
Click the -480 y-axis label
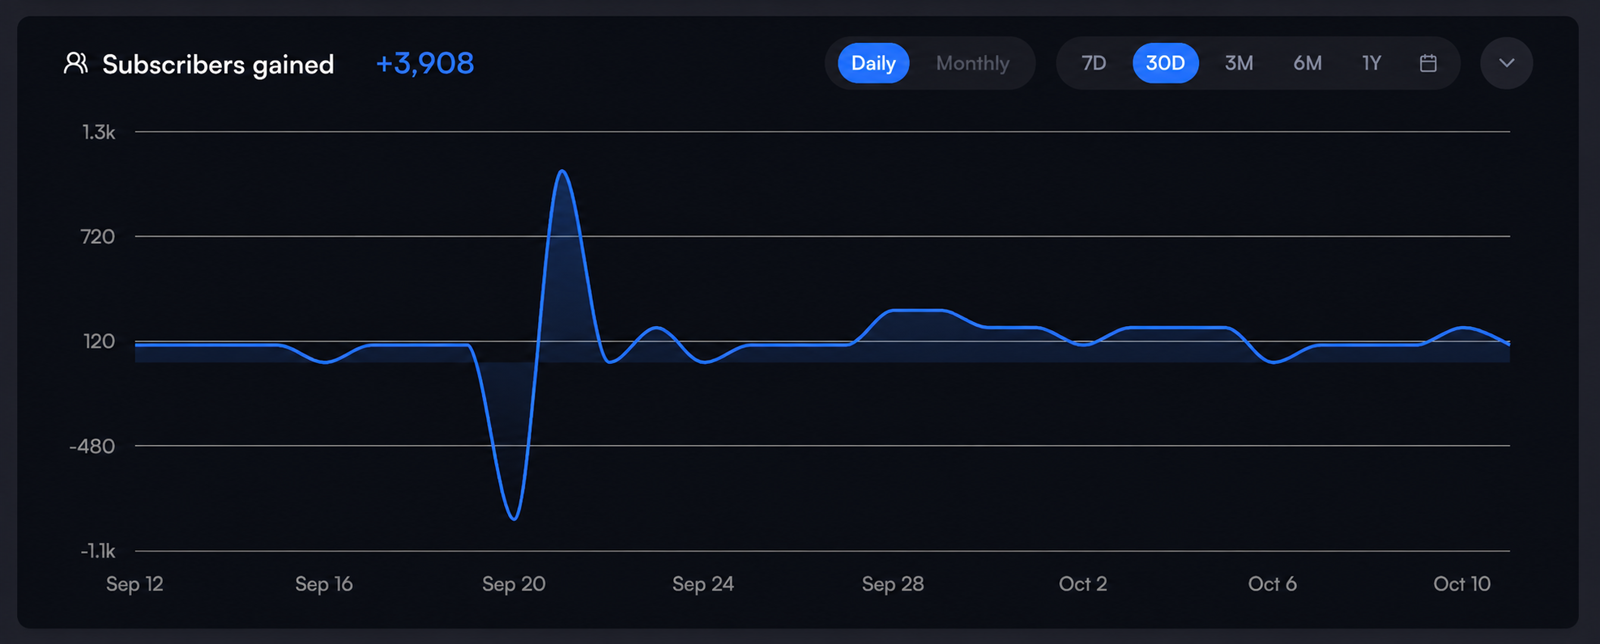[x=92, y=446]
